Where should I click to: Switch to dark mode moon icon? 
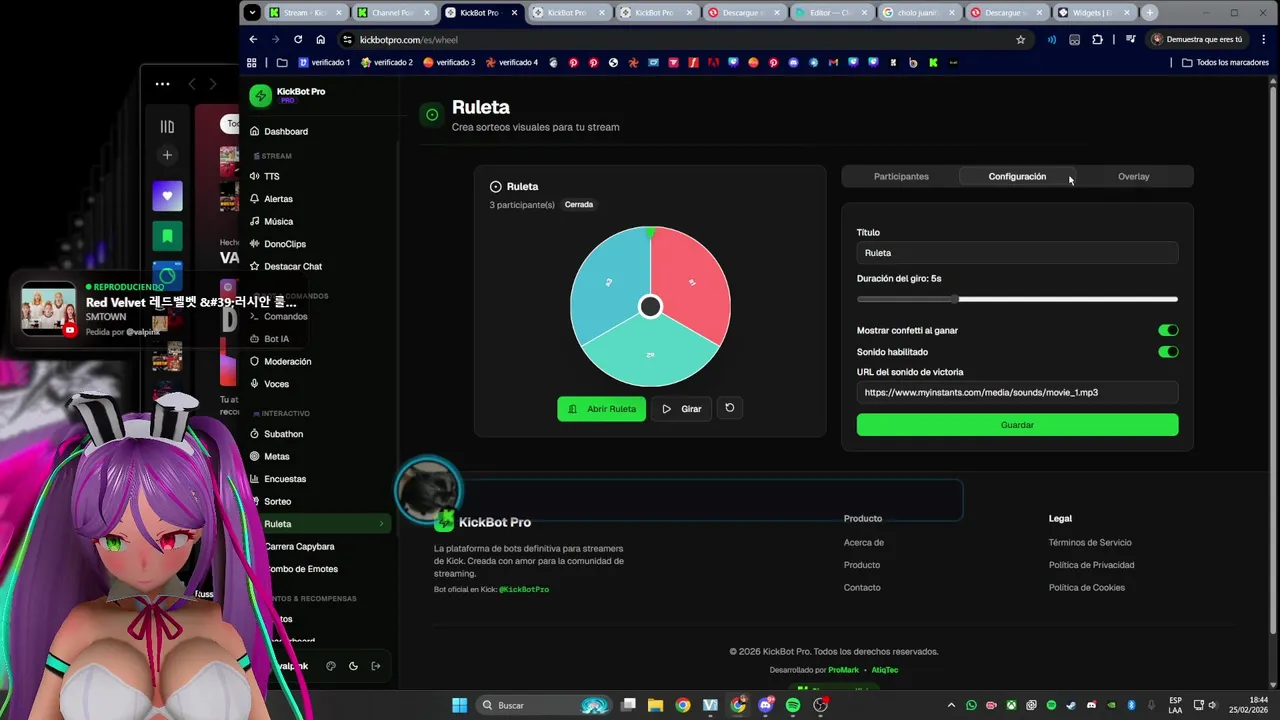click(353, 666)
